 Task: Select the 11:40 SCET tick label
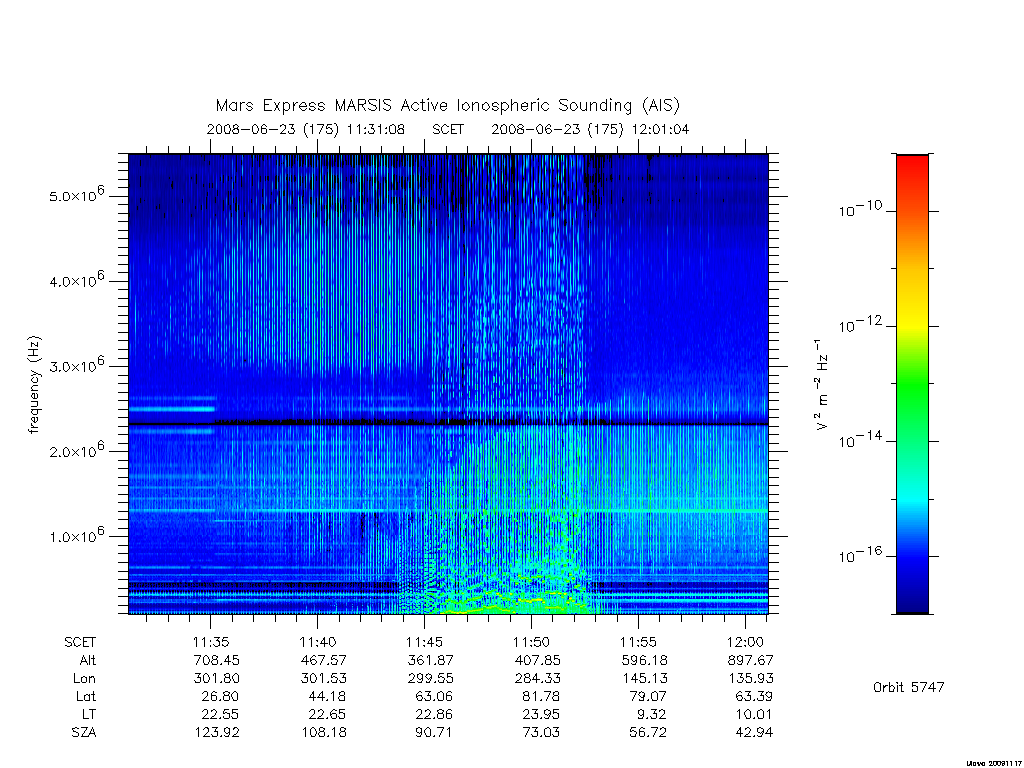click(x=317, y=642)
